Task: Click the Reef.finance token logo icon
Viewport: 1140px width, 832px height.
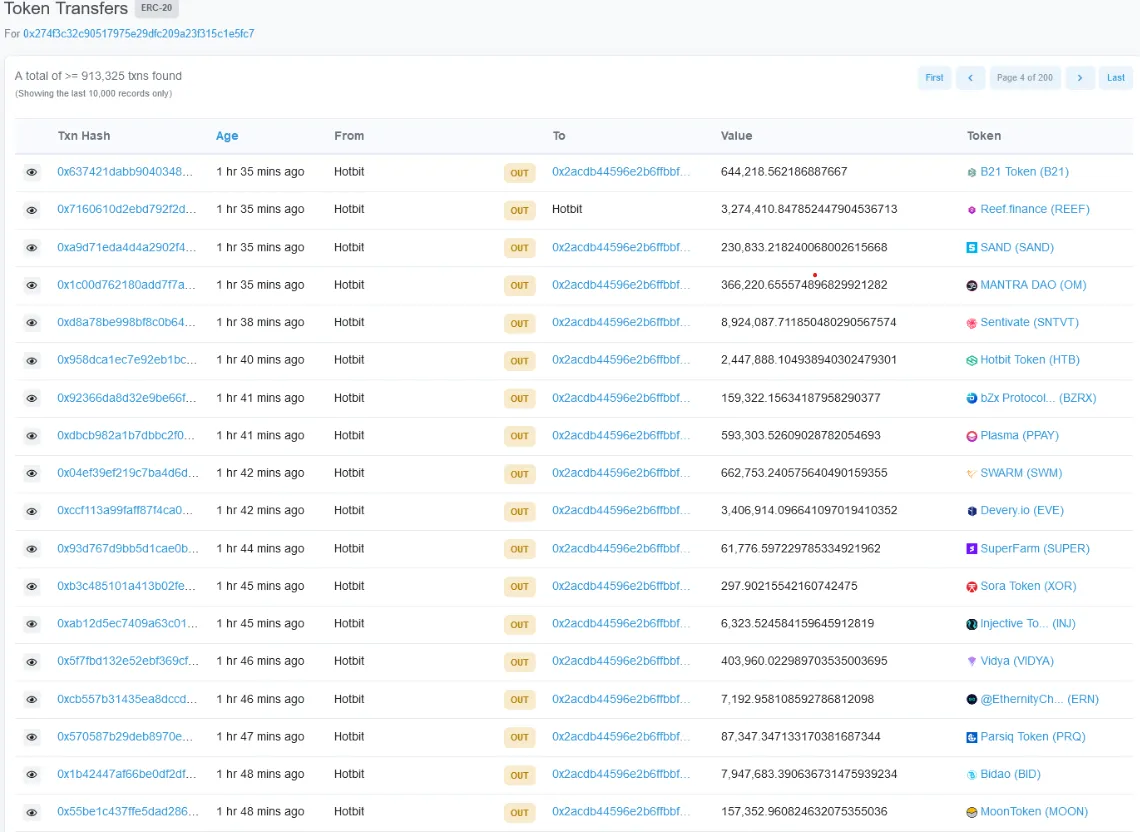Action: pos(971,210)
